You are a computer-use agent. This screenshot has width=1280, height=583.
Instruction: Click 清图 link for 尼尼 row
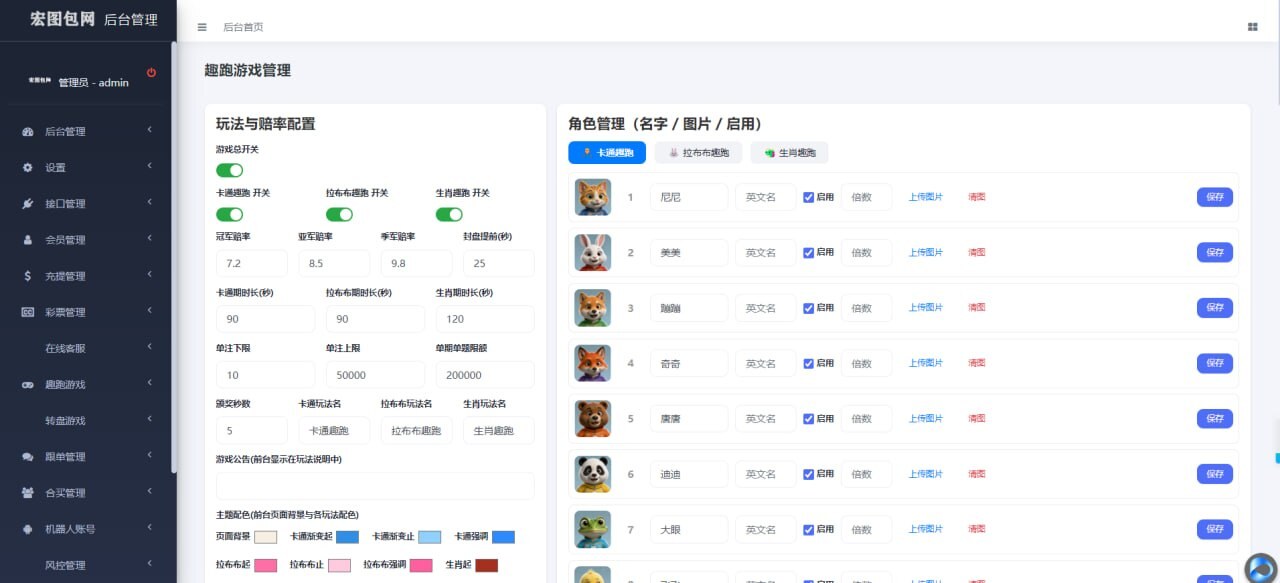977,197
